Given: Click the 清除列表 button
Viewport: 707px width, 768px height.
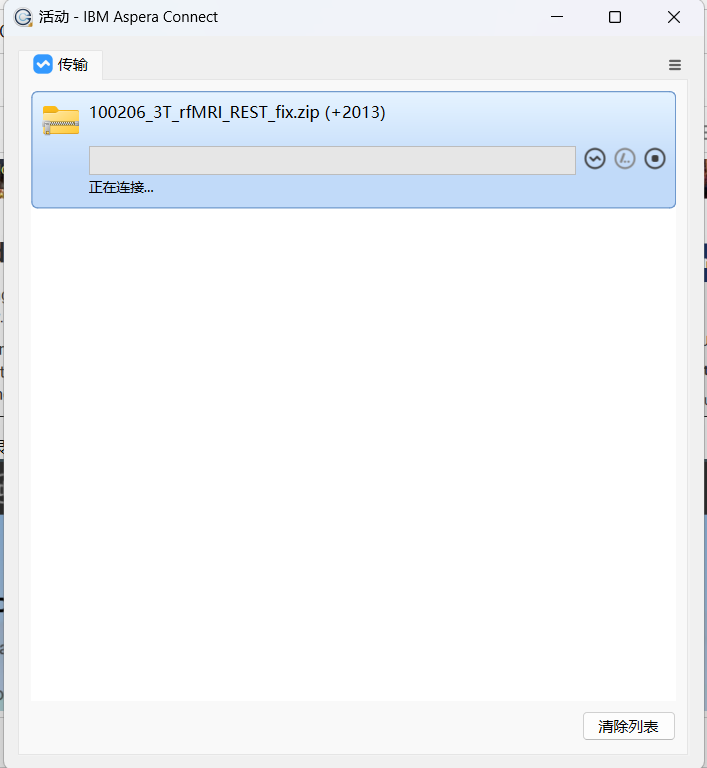Looking at the screenshot, I should click(629, 726).
